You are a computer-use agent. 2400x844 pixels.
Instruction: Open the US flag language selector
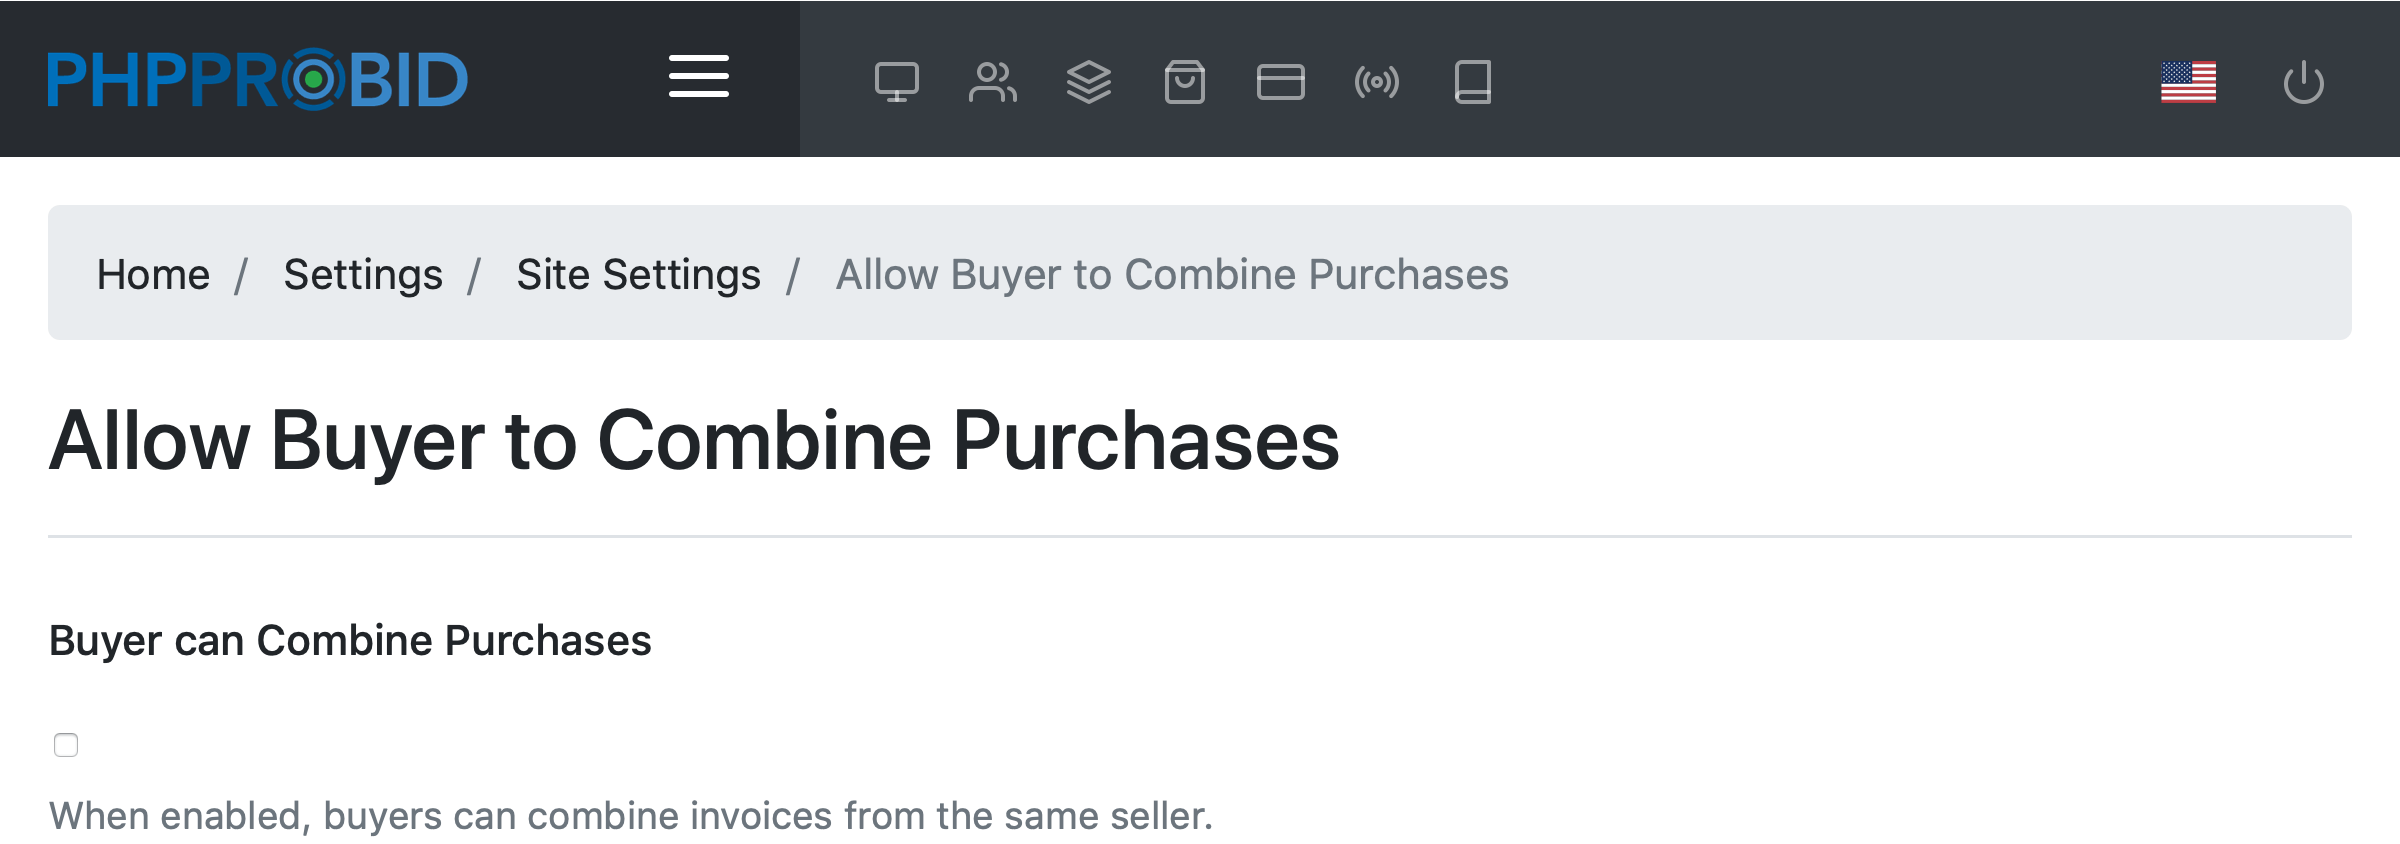tap(2188, 82)
